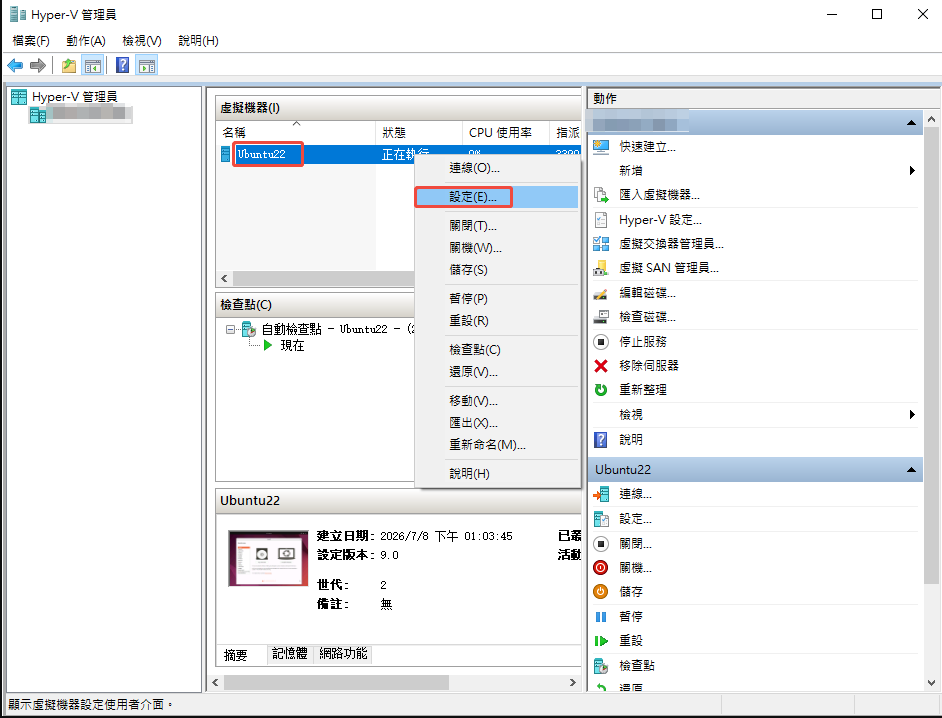Choose 暫停(P) in context menu
This screenshot has width=942, height=718.
click(x=497, y=299)
